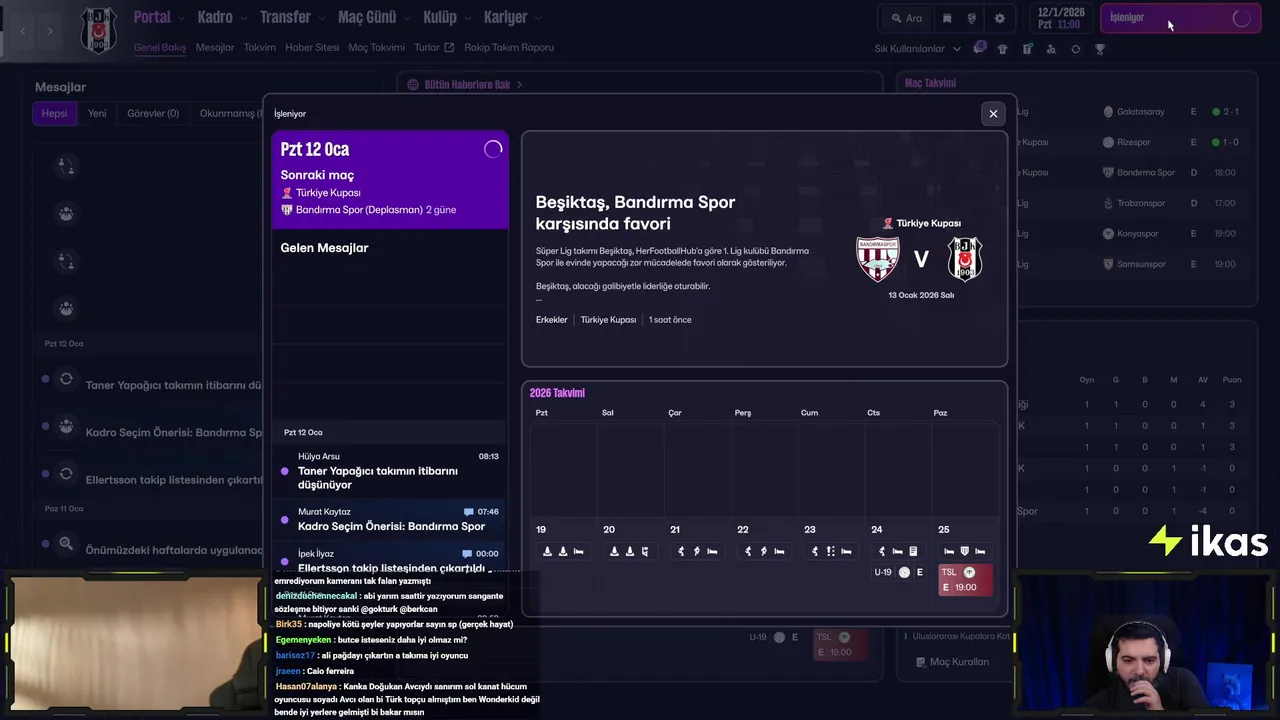Click the İşleniyor continue button
1280x720 pixels.
pyautogui.click(x=1180, y=18)
